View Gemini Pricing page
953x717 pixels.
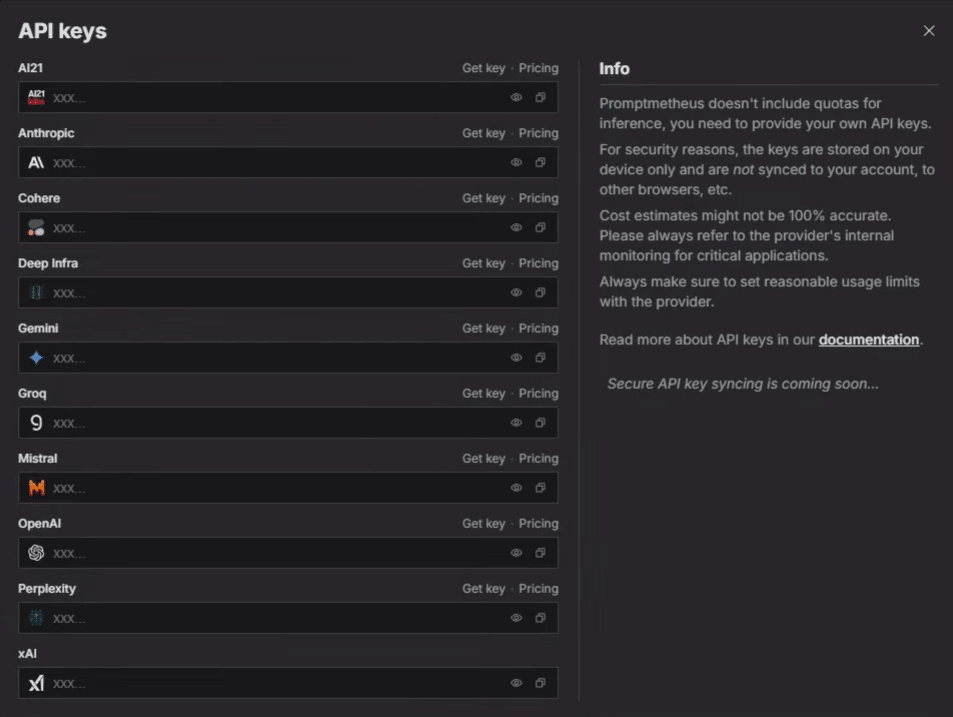(x=538, y=328)
